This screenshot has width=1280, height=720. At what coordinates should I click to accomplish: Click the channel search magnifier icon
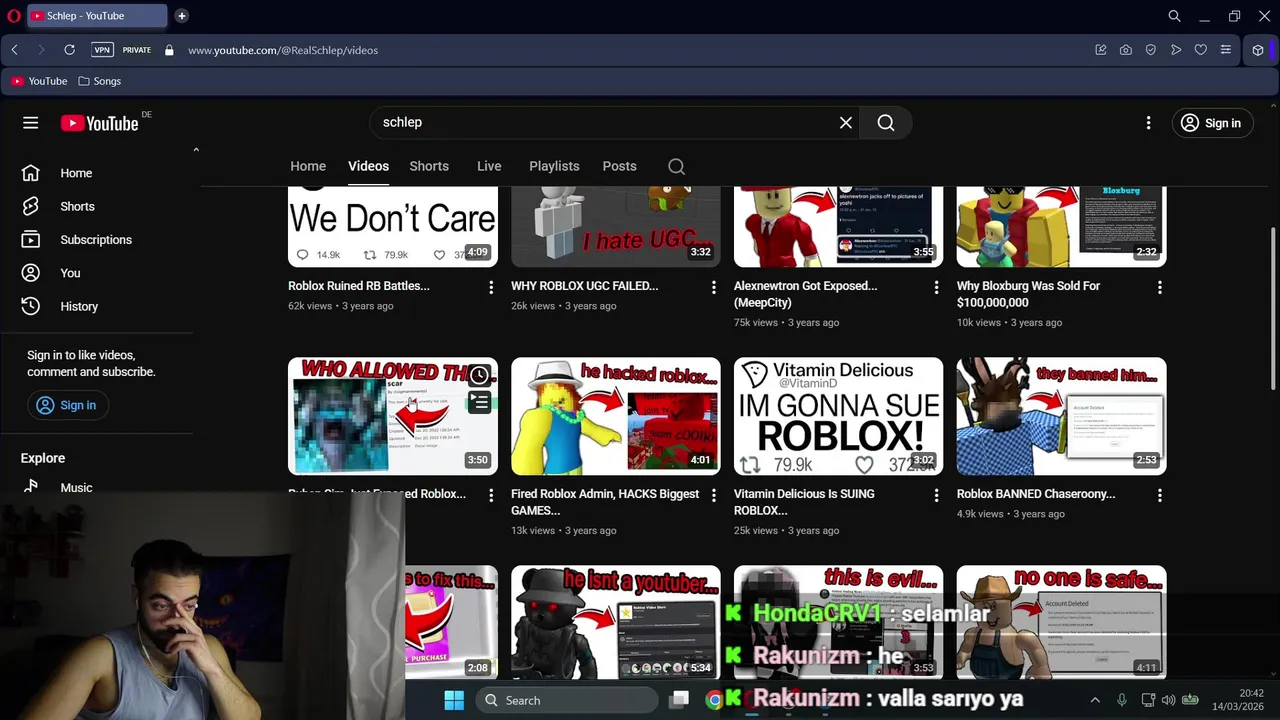pos(677,166)
